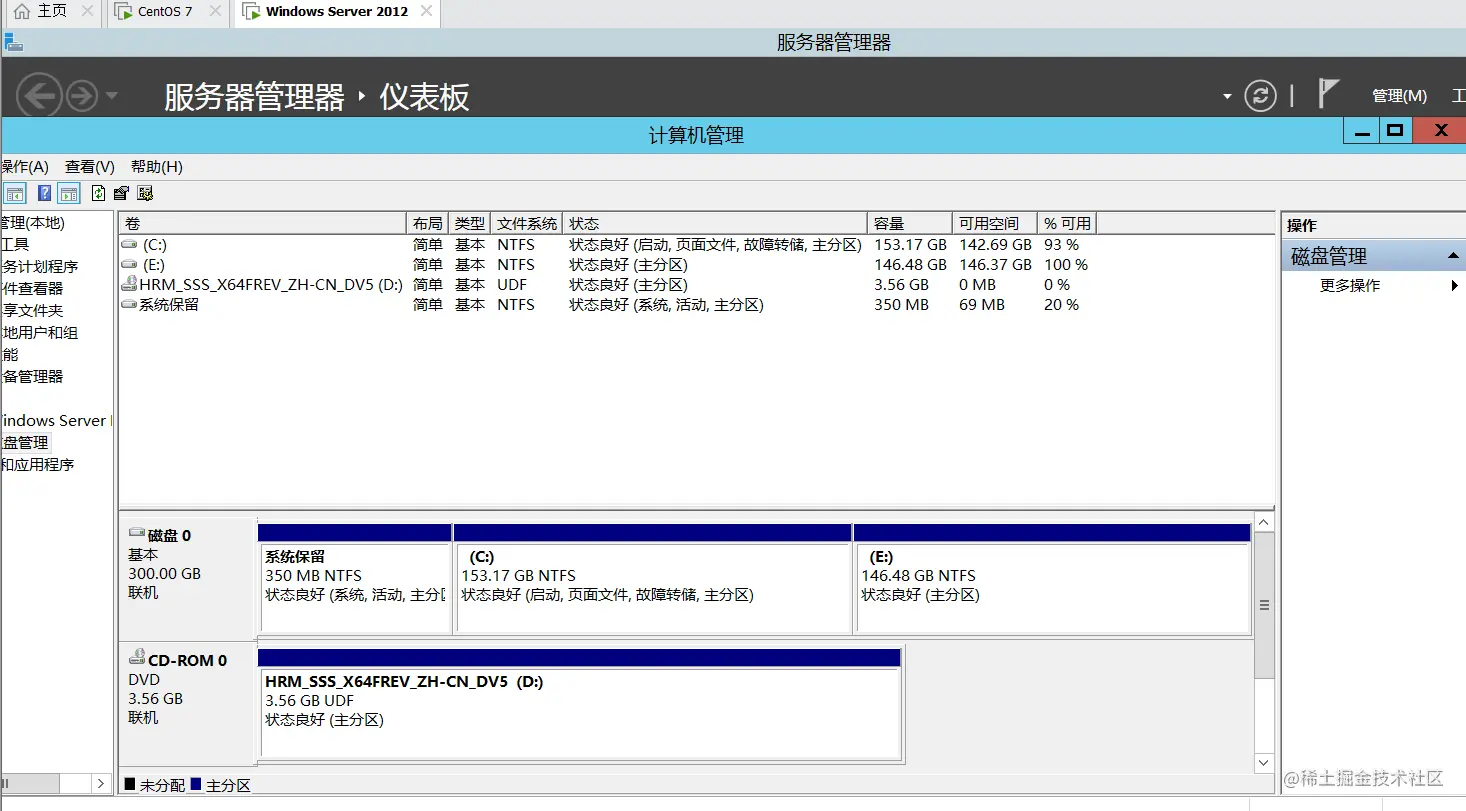Open the 管理(M) menu in Server Manager
The width and height of the screenshot is (1466, 811).
(x=1399, y=96)
